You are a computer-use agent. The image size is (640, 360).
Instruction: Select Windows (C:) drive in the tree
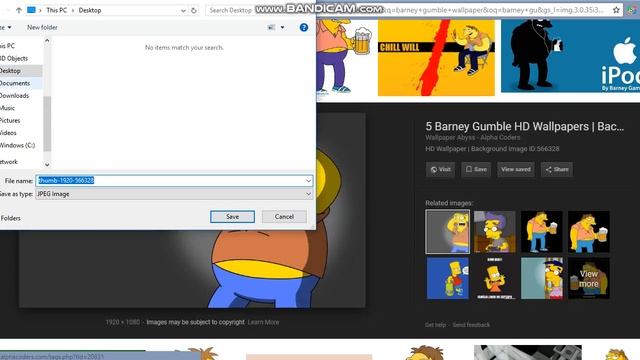click(x=20, y=145)
